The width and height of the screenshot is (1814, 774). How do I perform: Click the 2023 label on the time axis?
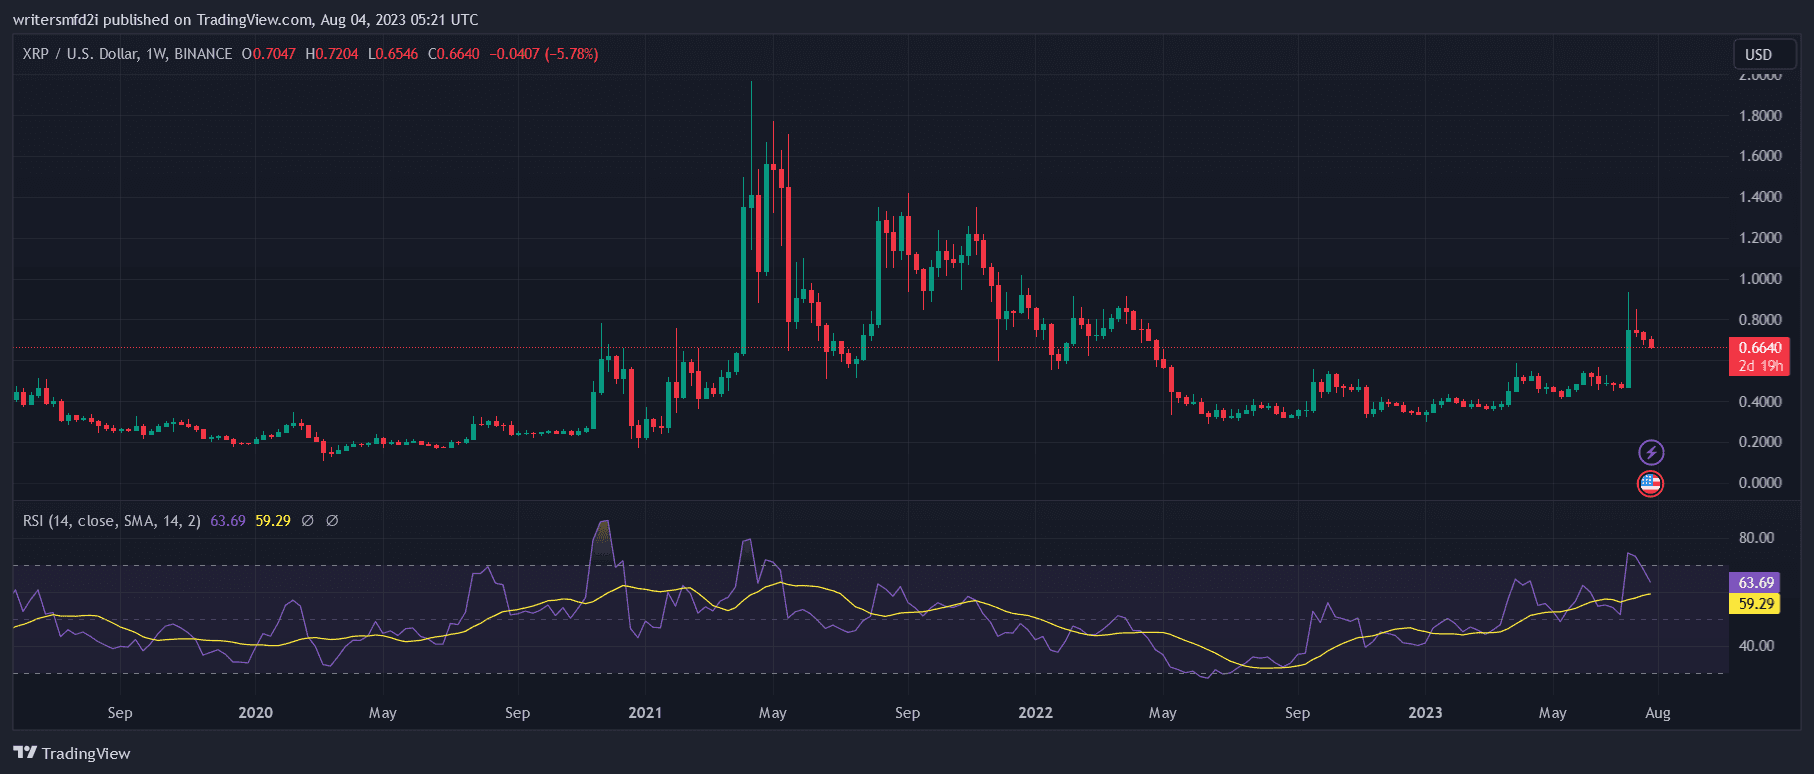(x=1425, y=713)
